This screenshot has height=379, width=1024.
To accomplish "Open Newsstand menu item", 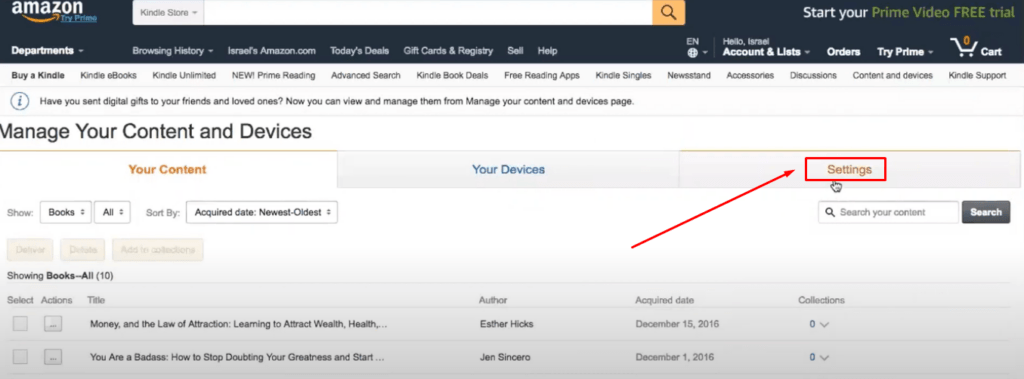I will [689, 75].
